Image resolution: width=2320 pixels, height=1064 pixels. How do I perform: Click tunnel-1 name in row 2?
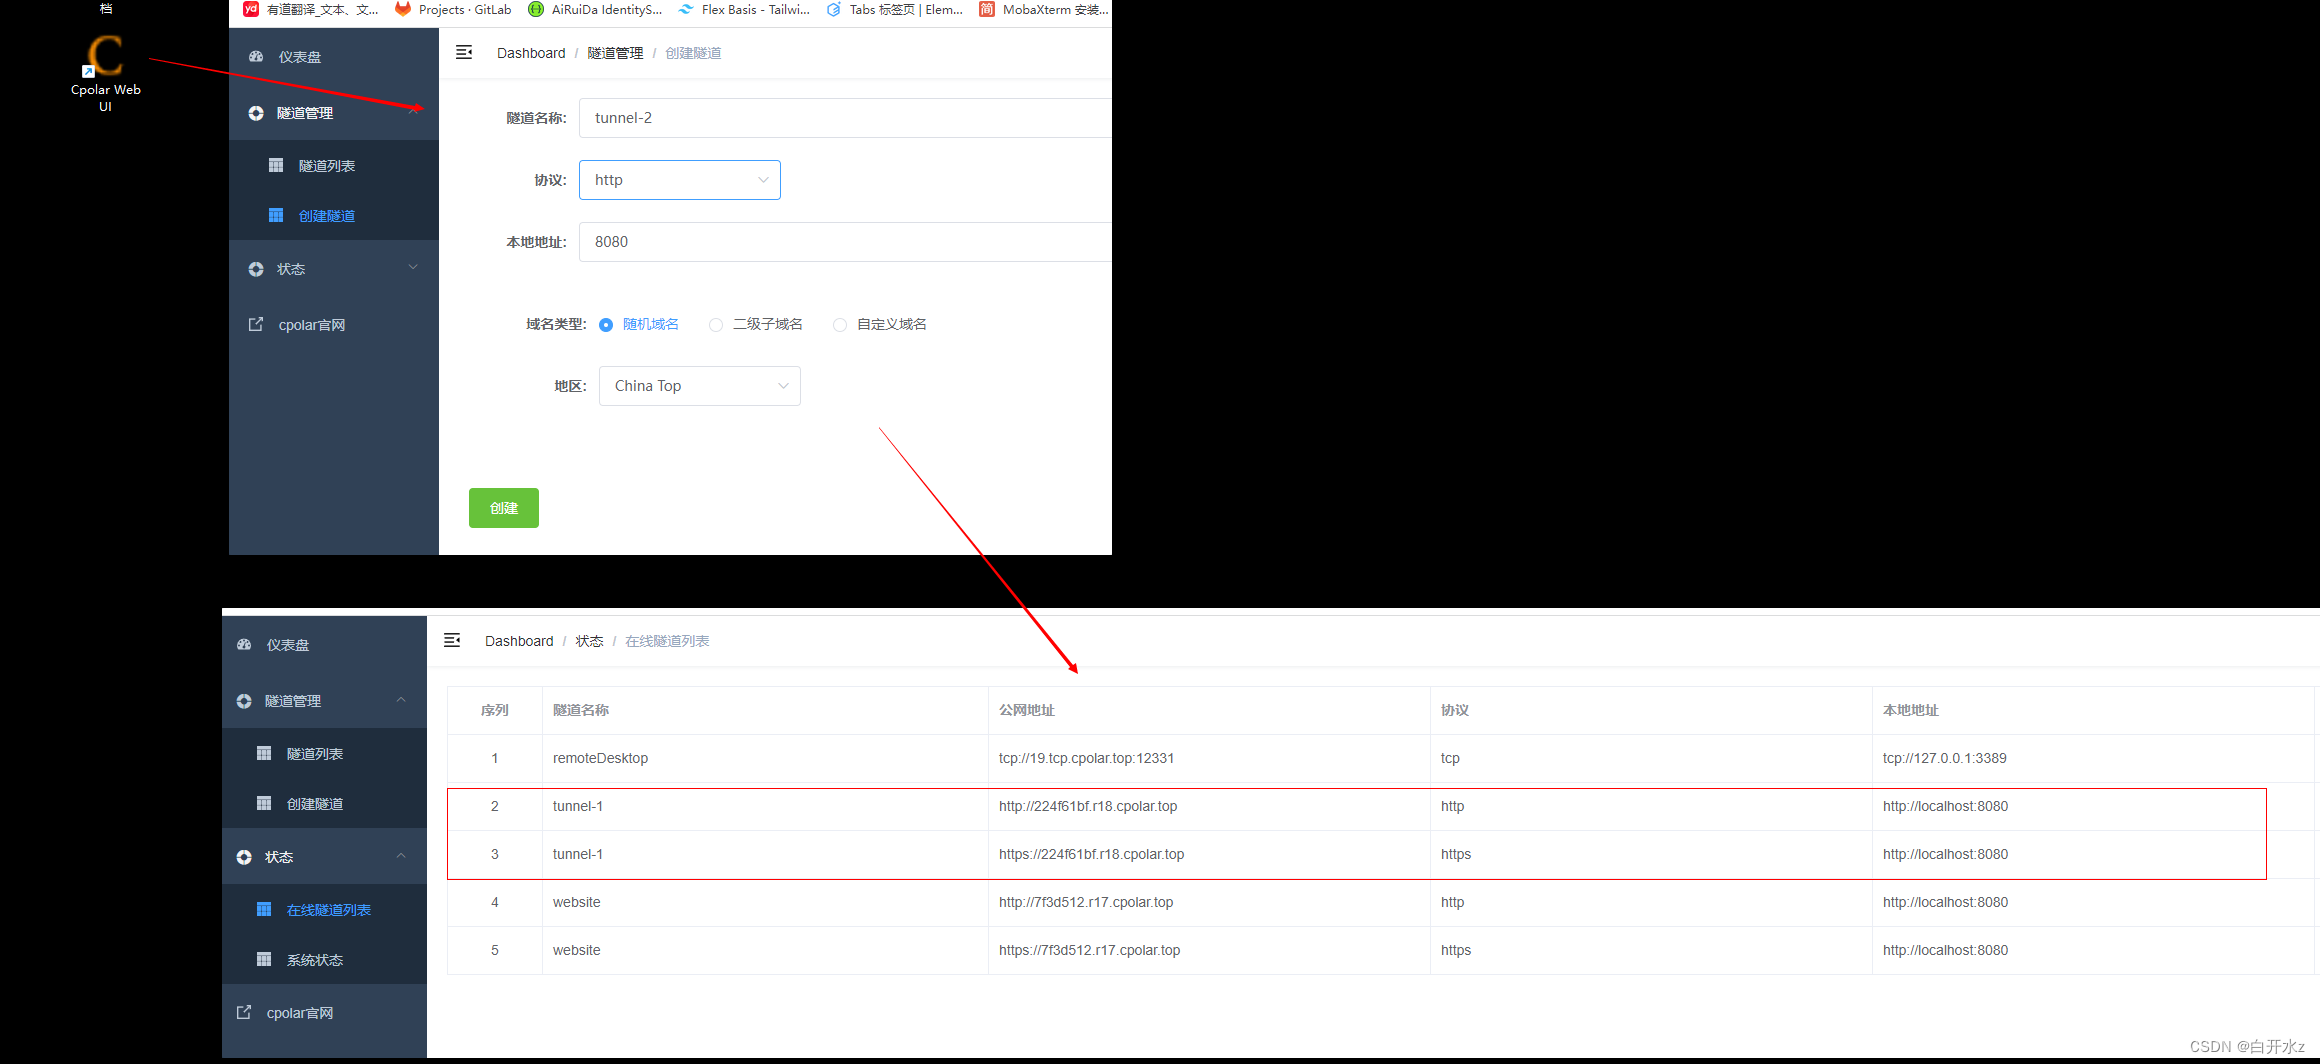click(x=578, y=806)
